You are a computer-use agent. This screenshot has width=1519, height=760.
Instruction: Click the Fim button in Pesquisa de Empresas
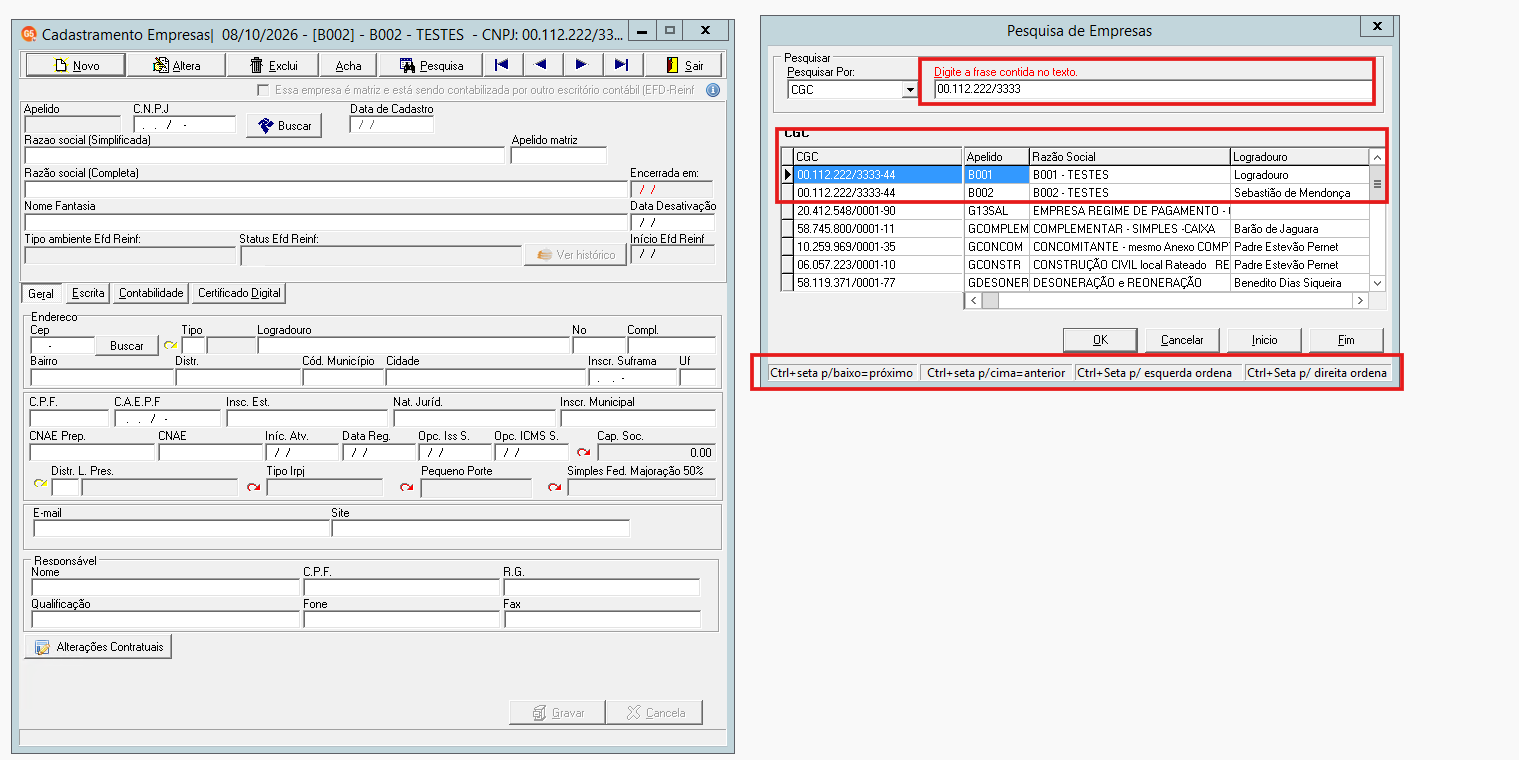click(1346, 340)
